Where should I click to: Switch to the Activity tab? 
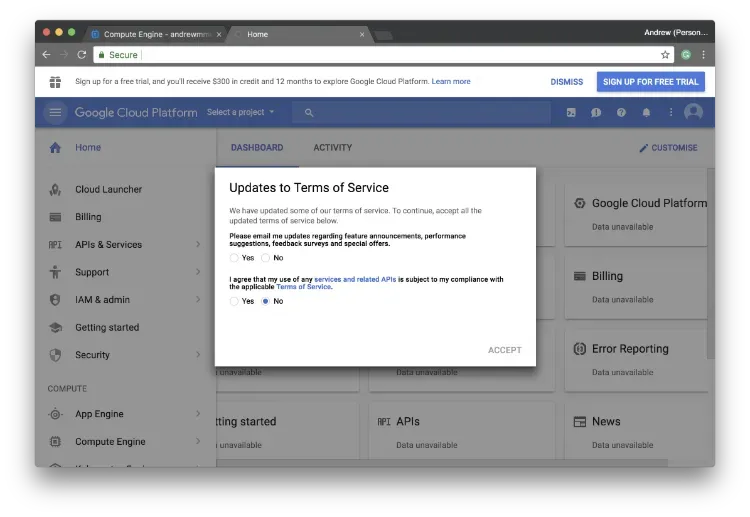point(333,148)
